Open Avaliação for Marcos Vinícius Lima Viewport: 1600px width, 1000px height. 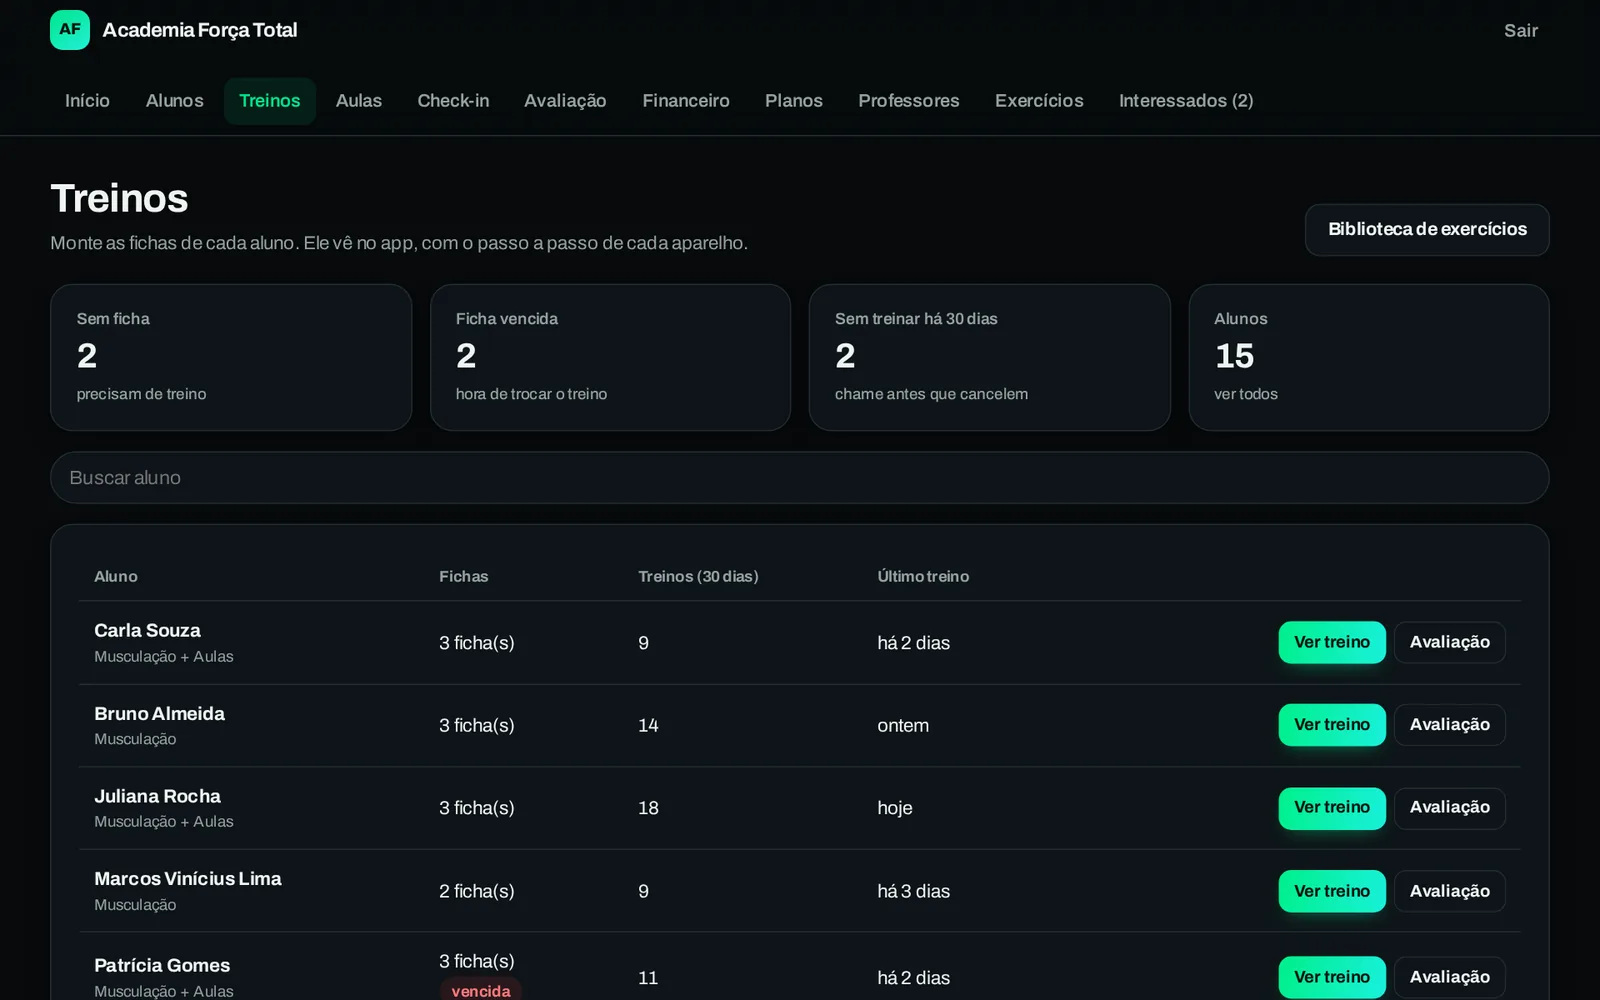coord(1449,891)
